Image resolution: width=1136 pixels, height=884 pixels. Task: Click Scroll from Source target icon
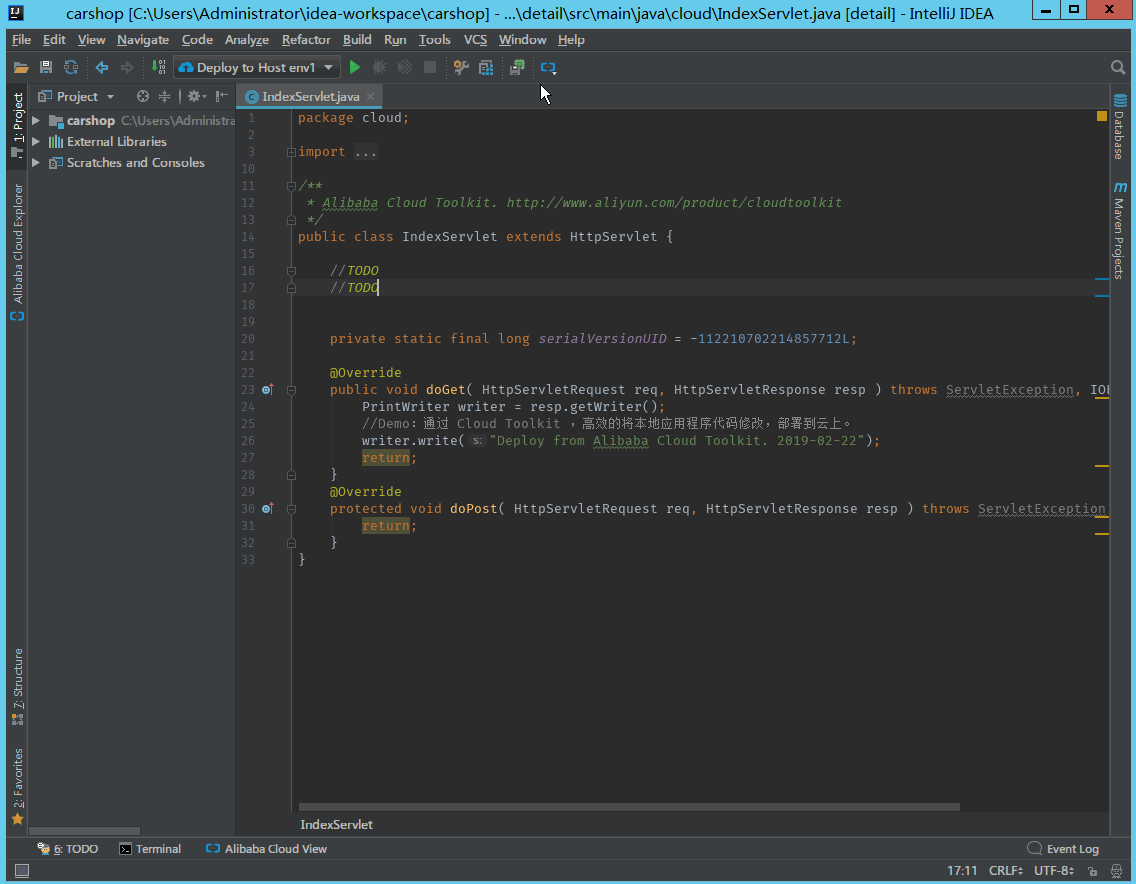tap(143, 96)
